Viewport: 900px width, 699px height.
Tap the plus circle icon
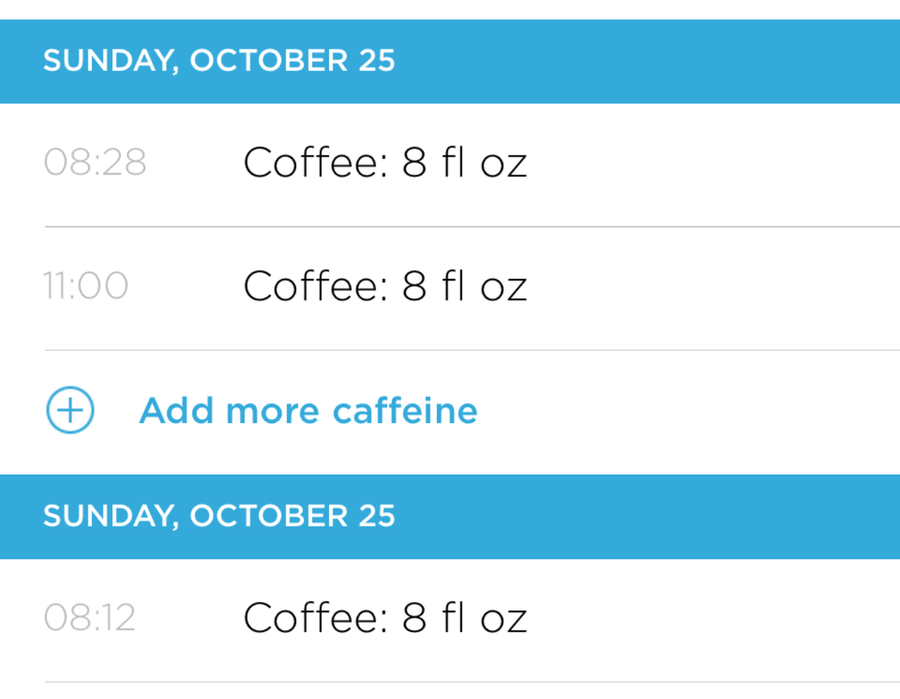click(x=70, y=411)
